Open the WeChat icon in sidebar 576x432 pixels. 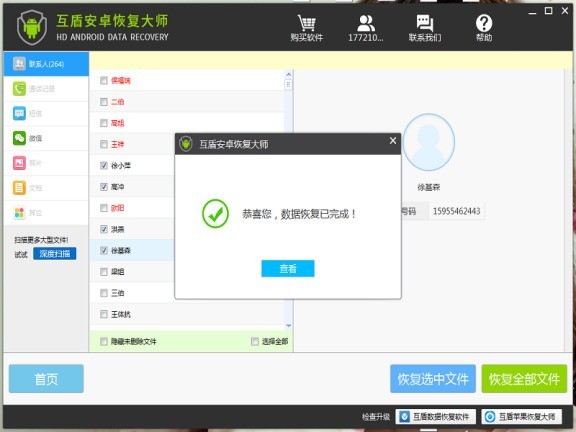[19, 138]
